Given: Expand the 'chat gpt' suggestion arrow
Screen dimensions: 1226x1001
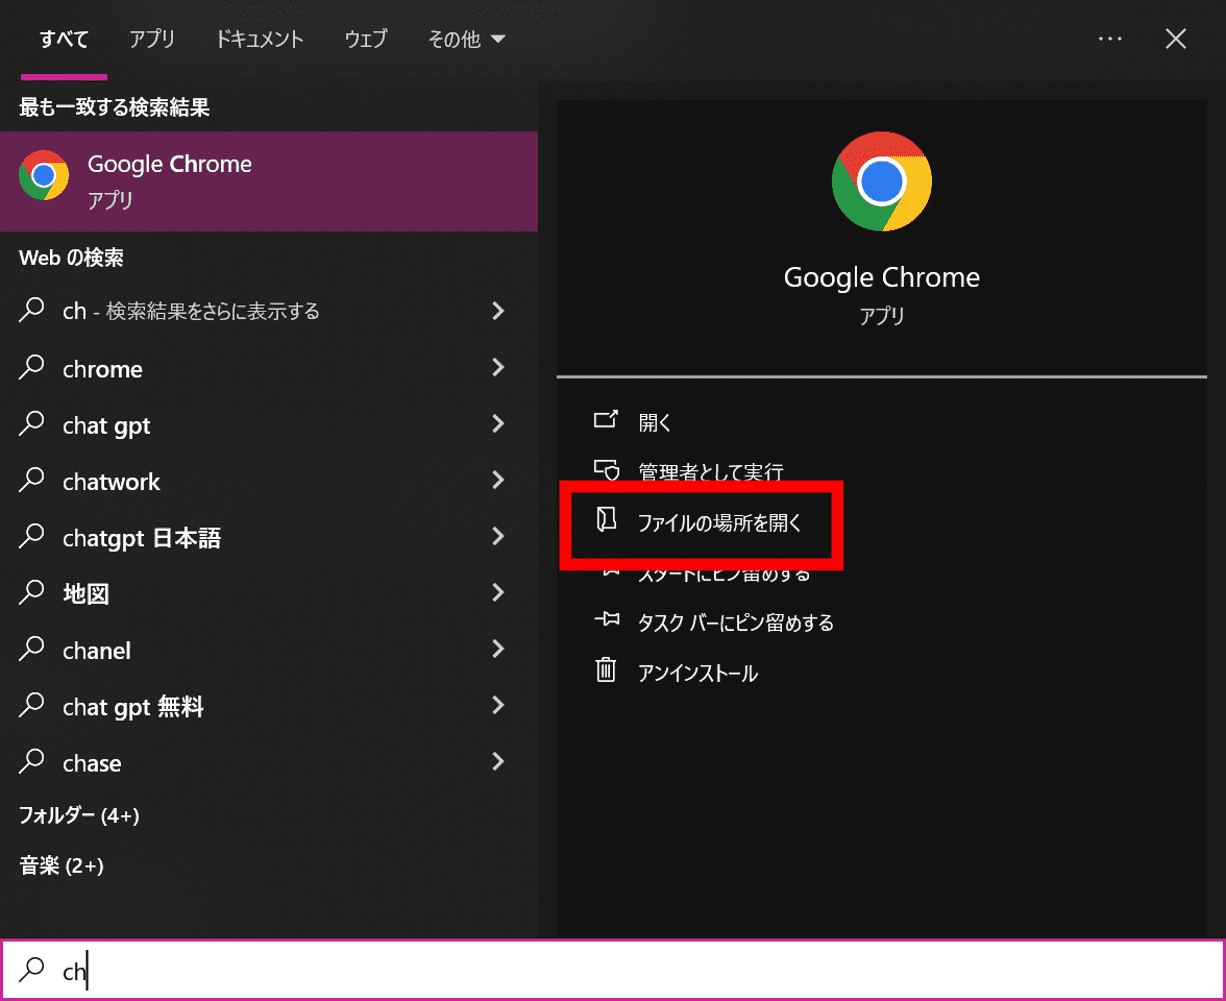Looking at the screenshot, I should 498,424.
